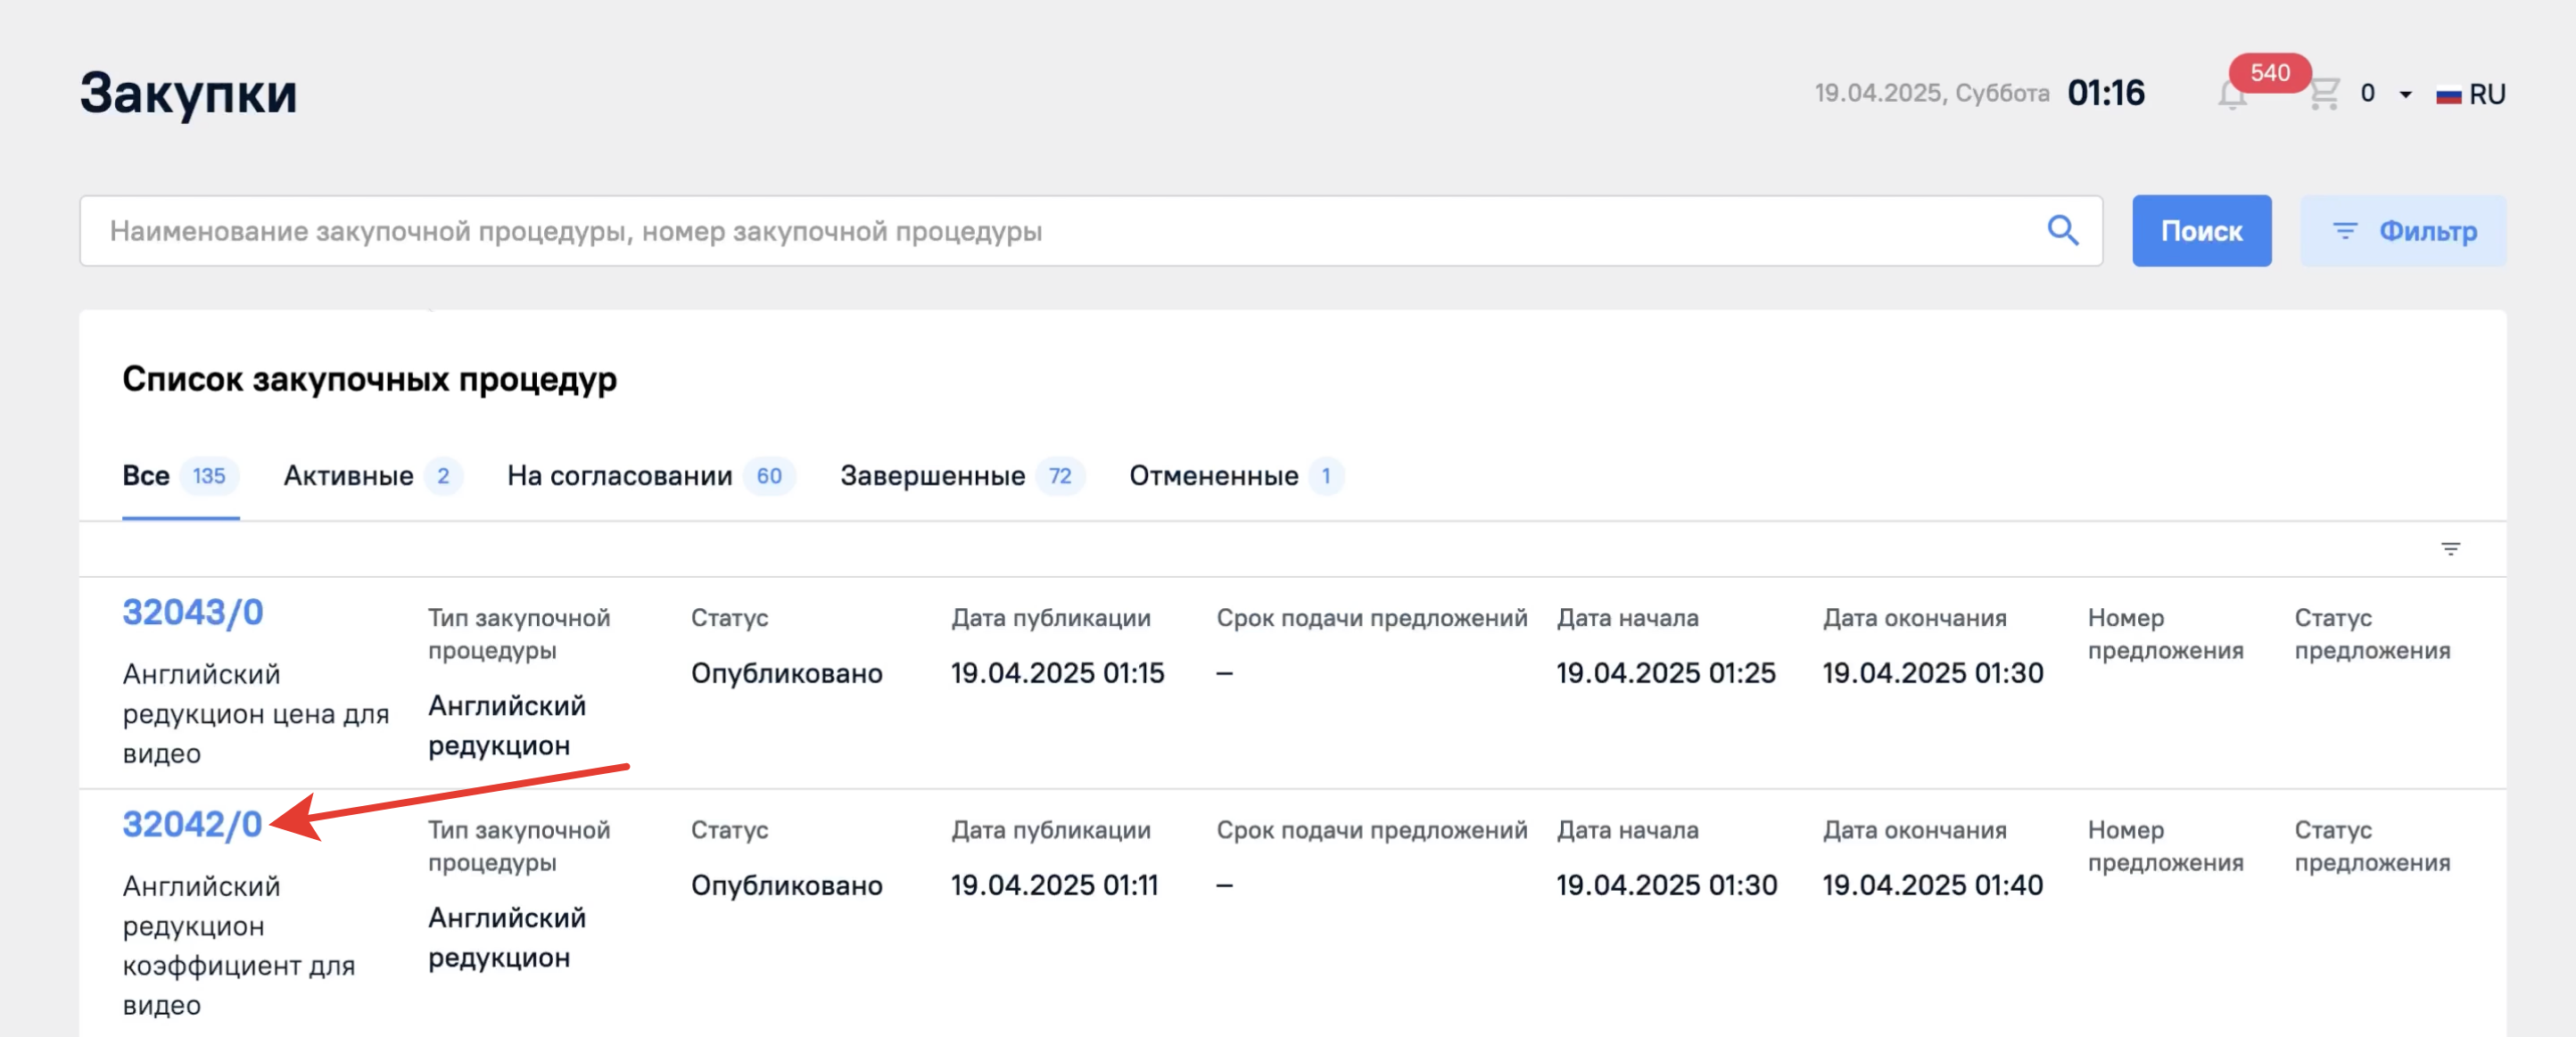The height and width of the screenshot is (1037, 2576).
Task: Click end date 19.04.2025 01:40
Action: pos(1932,885)
